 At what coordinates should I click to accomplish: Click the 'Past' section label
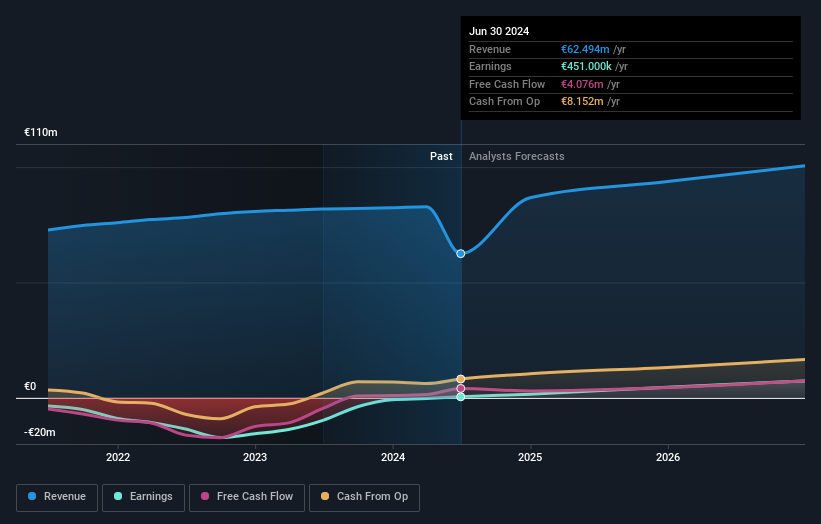[x=441, y=156]
